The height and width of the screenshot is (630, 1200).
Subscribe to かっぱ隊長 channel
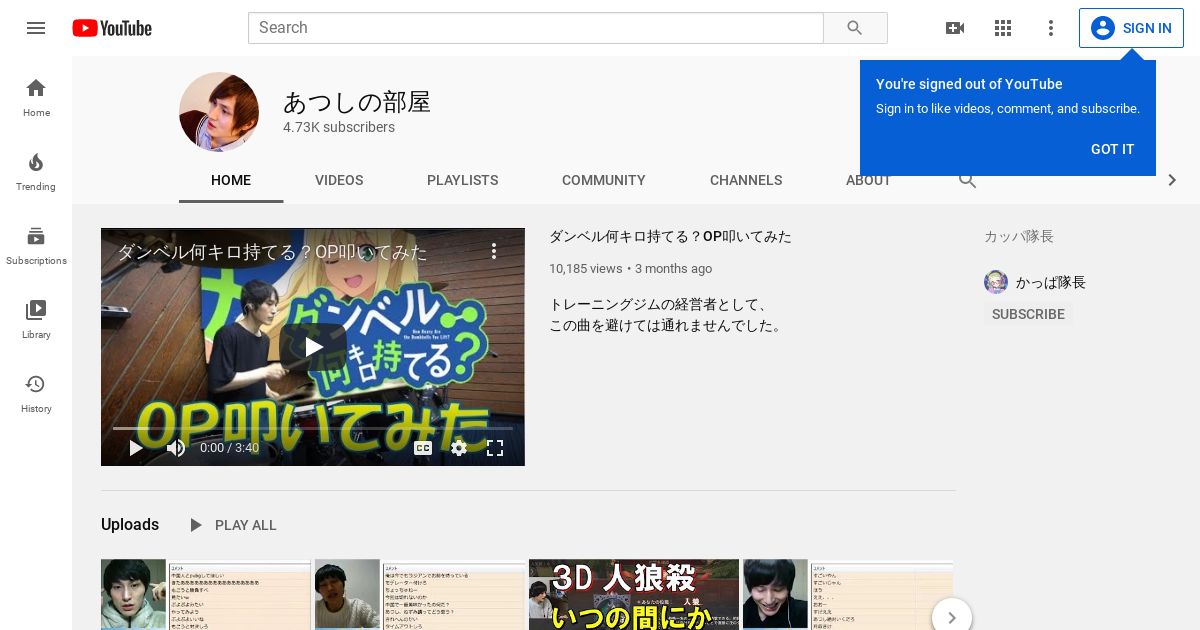click(1028, 314)
